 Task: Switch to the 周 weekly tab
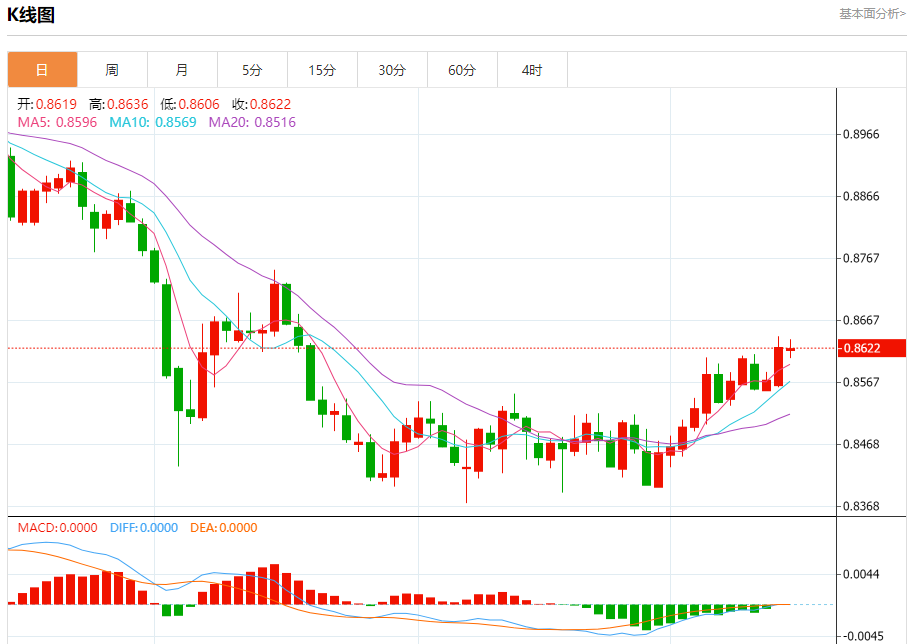(112, 70)
